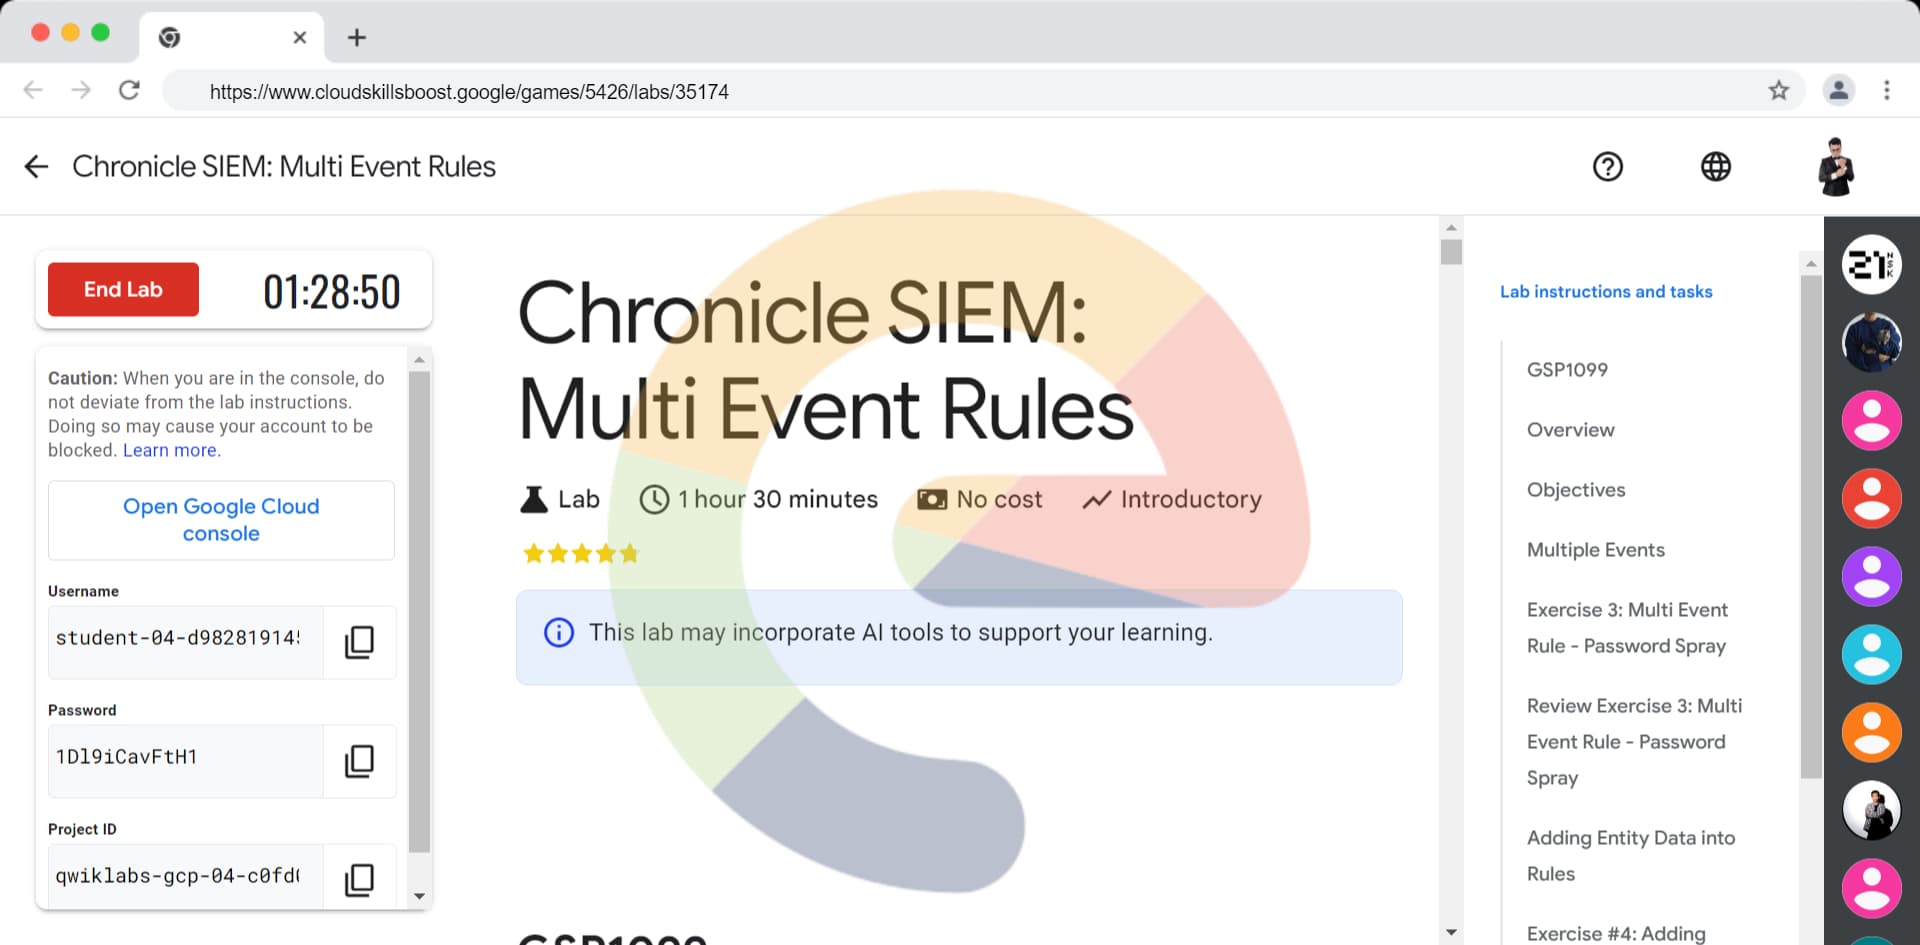Select the red user avatar in sidebar
The height and width of the screenshot is (945, 1920).
coord(1872,499)
